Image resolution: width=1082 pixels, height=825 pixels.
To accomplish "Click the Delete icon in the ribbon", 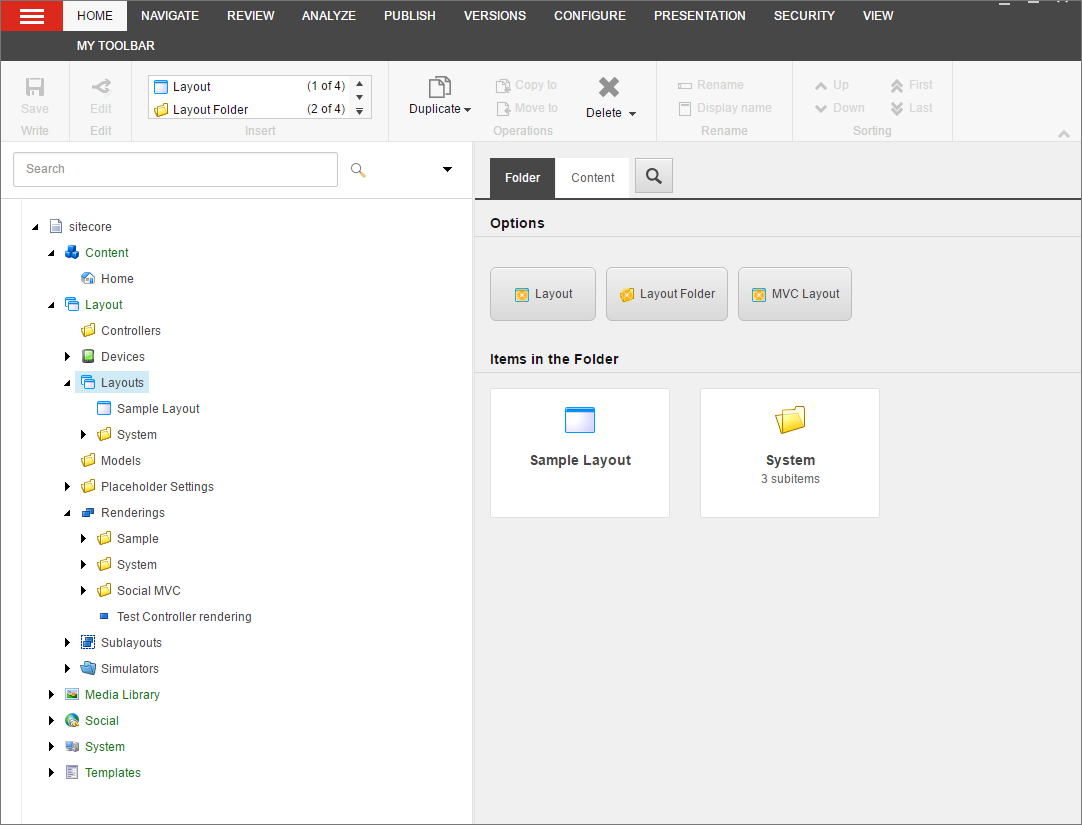I will 609,87.
